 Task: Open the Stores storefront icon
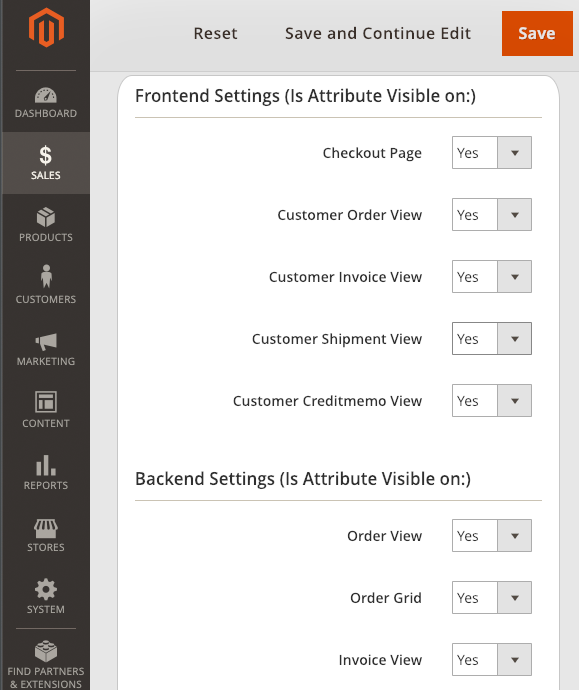coord(46,528)
